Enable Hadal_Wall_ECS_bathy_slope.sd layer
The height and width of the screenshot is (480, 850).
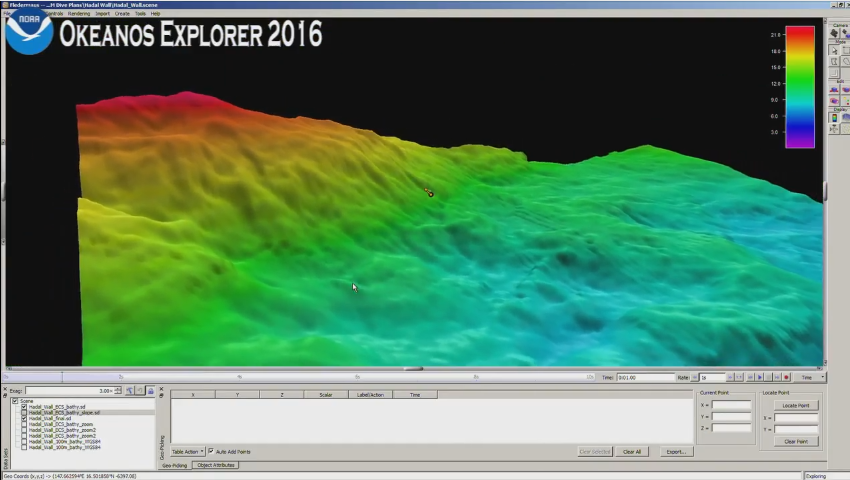[24, 413]
